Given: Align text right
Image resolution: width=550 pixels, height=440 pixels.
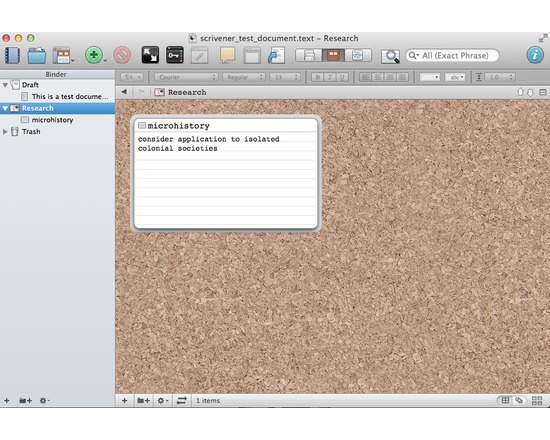Looking at the screenshot, I should 390,77.
